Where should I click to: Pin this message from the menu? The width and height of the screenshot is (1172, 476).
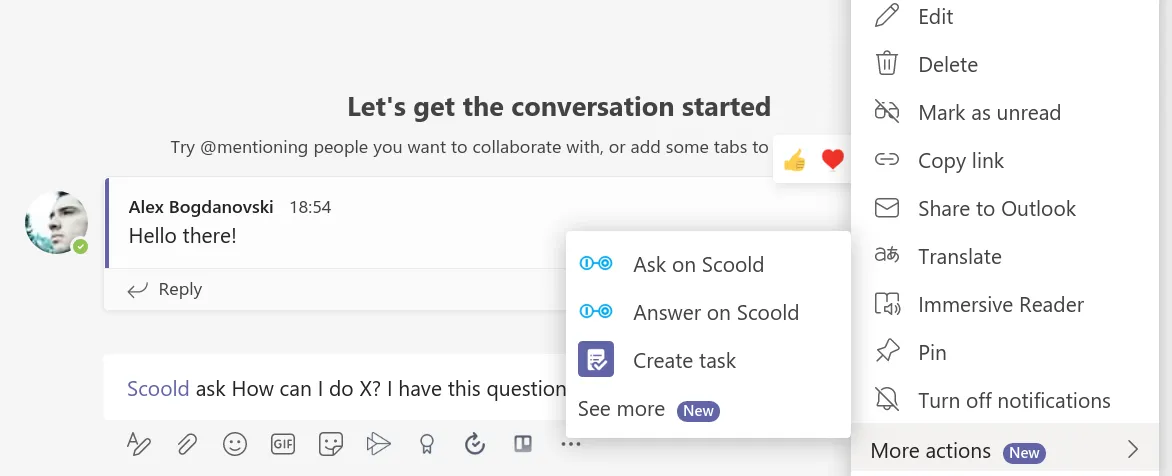point(931,353)
